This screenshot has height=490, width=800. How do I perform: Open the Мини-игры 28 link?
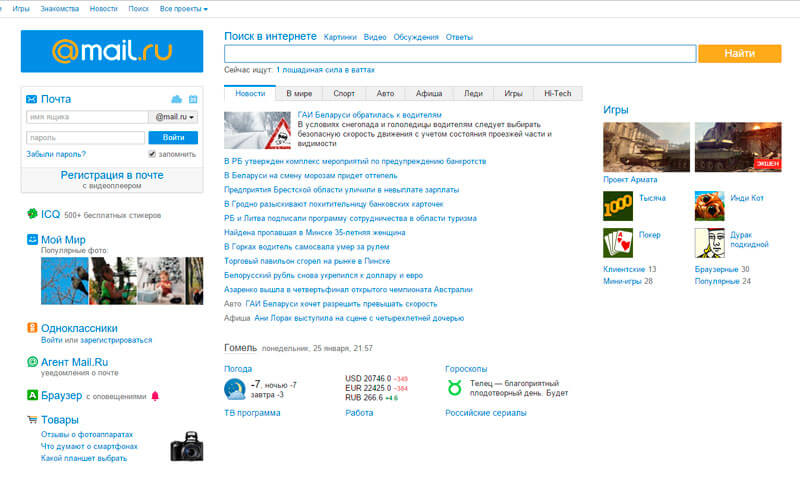coord(628,281)
